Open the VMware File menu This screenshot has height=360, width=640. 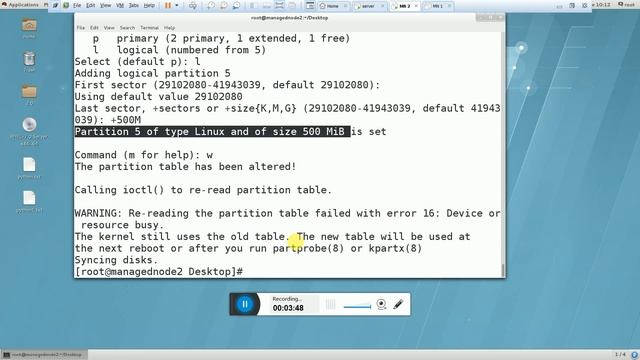coord(77,5)
